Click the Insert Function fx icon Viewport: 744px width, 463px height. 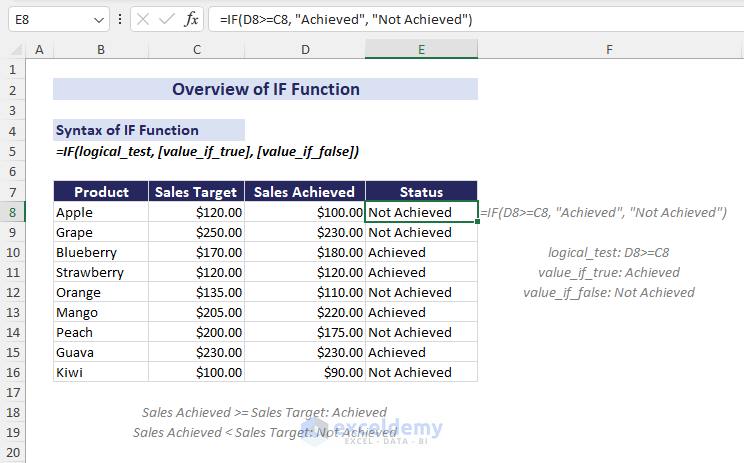[191, 19]
